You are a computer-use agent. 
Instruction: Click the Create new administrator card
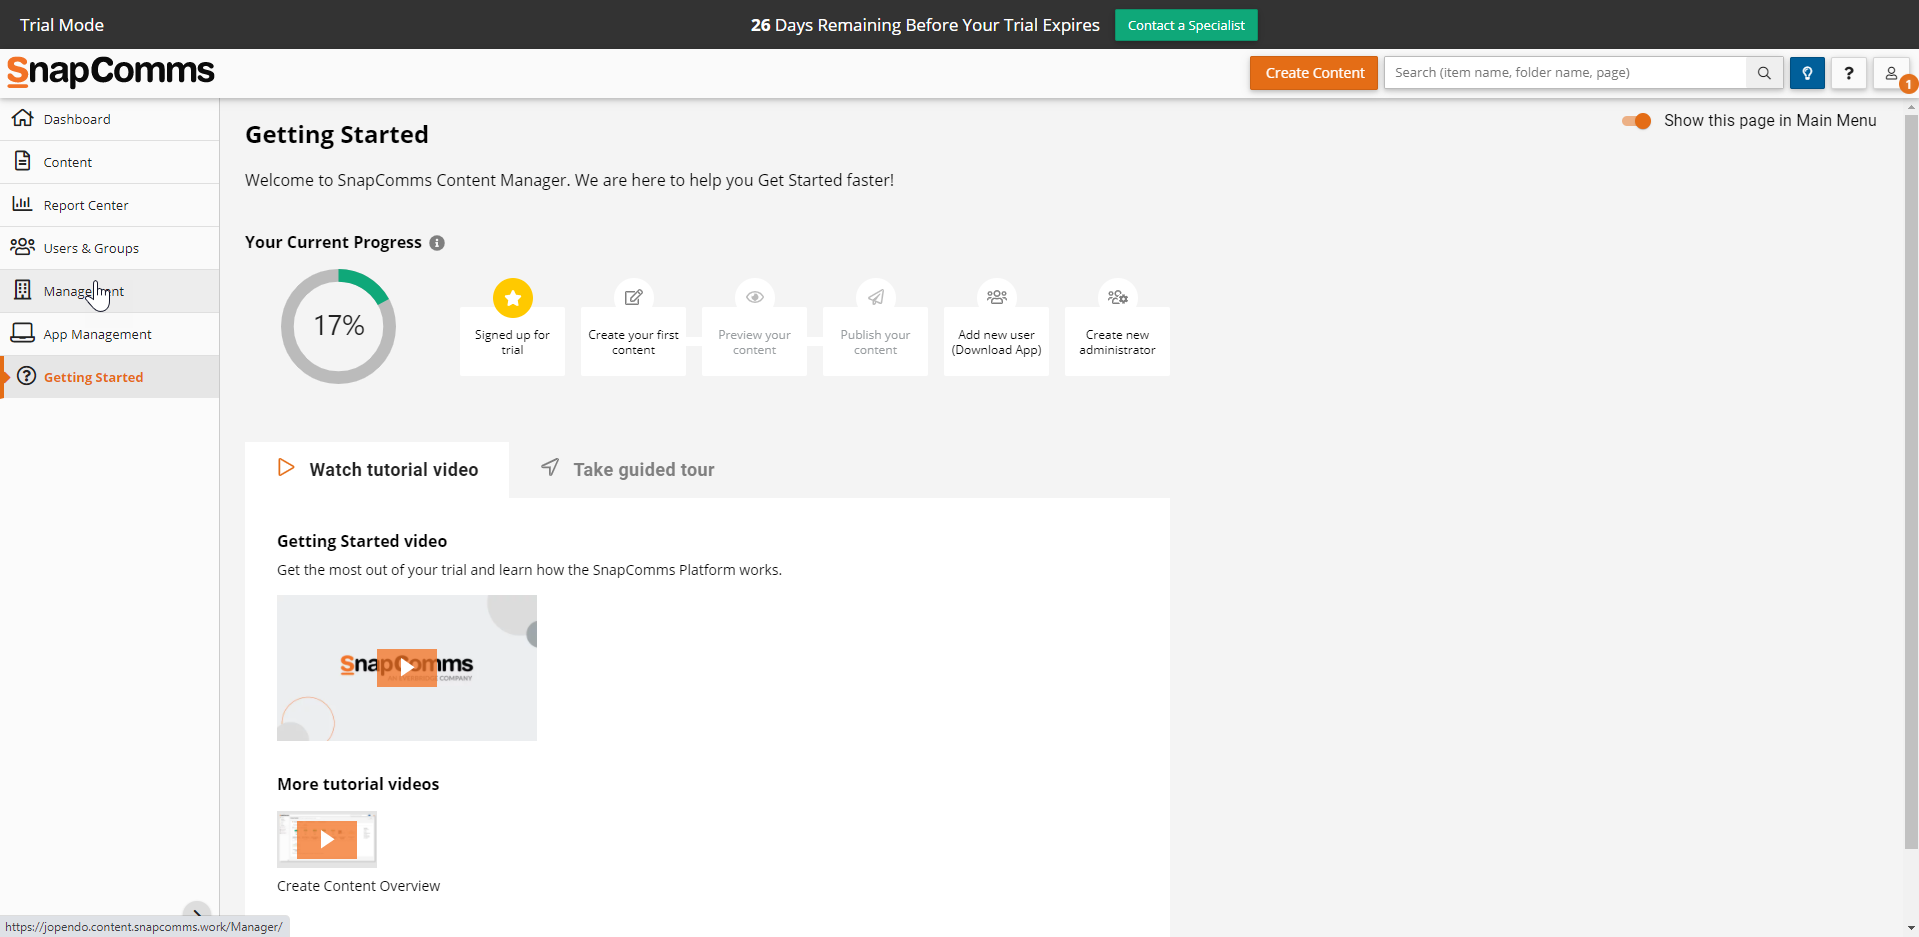tap(1117, 341)
